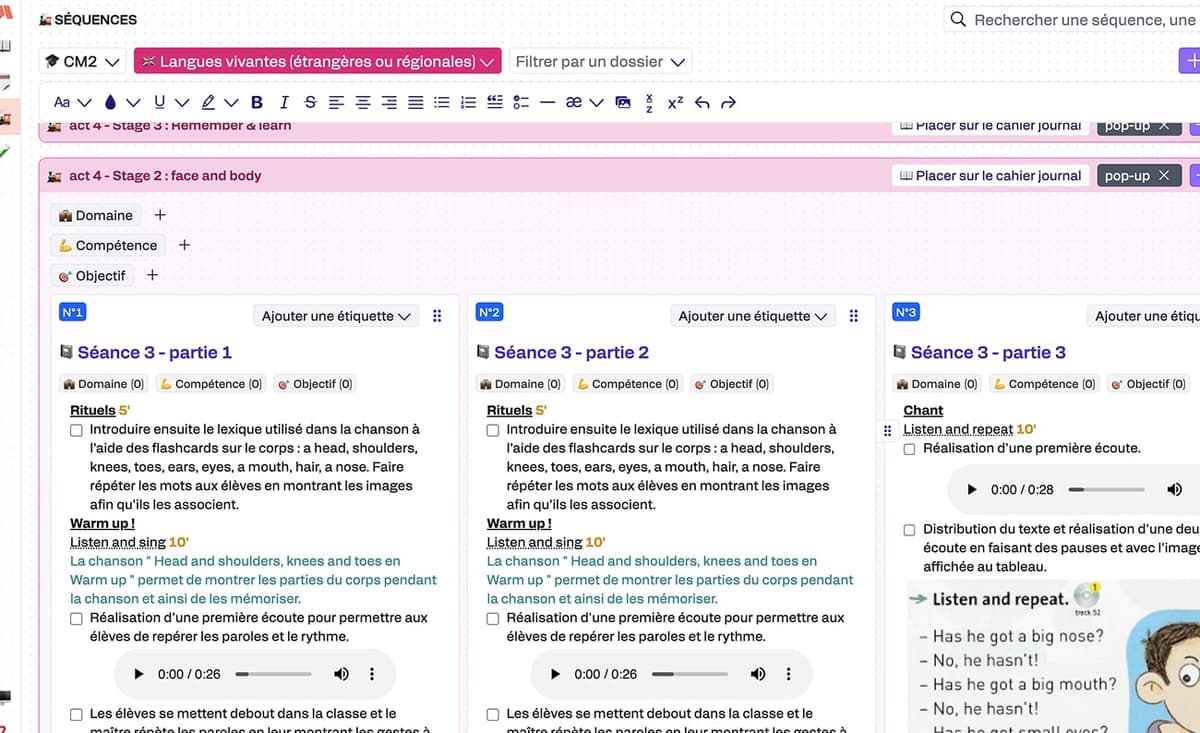Expand the 'Filtrer par un dossier' dropdown
Image resolution: width=1200 pixels, height=733 pixels.
600,62
